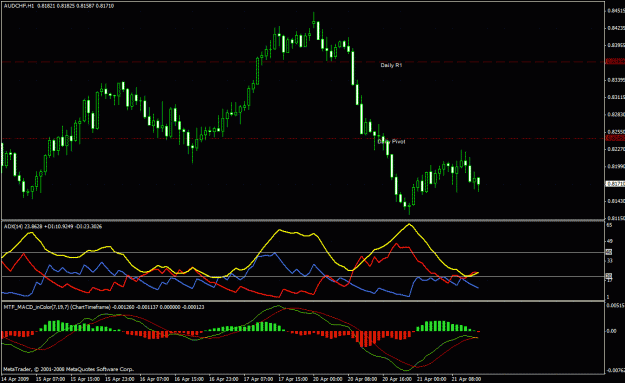Click the MetaTrader MetaQuotes copyright text
Image resolution: width=625 pixels, height=383 pixels.
[x=68, y=369]
